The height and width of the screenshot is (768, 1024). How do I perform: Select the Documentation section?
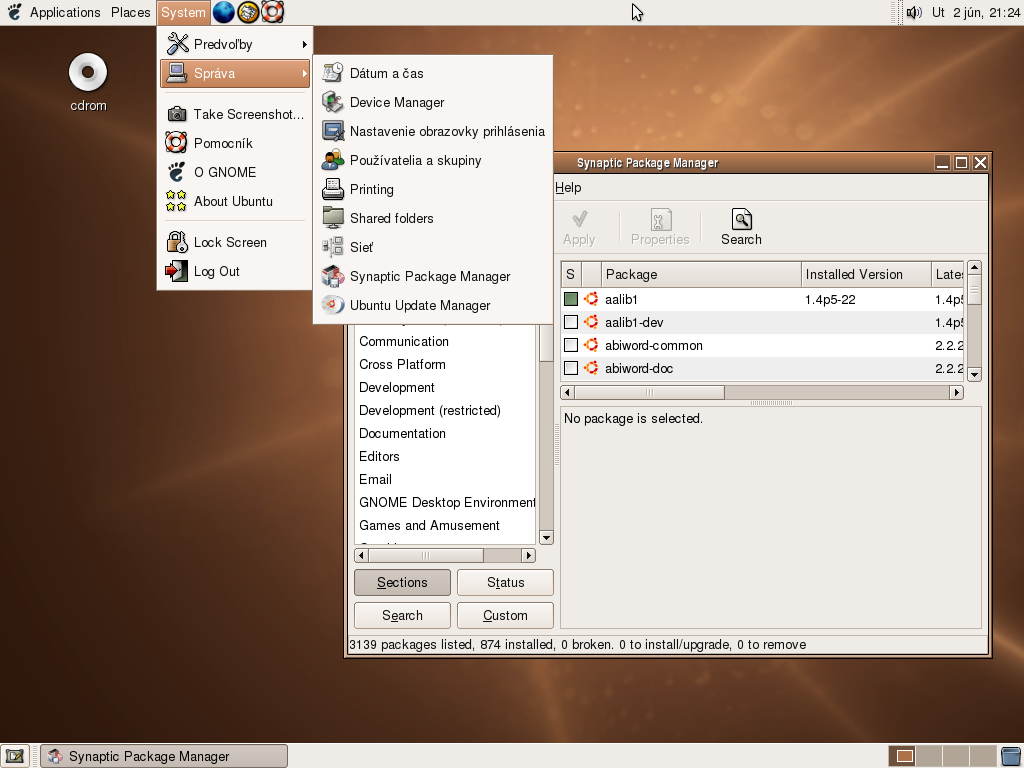point(445,433)
